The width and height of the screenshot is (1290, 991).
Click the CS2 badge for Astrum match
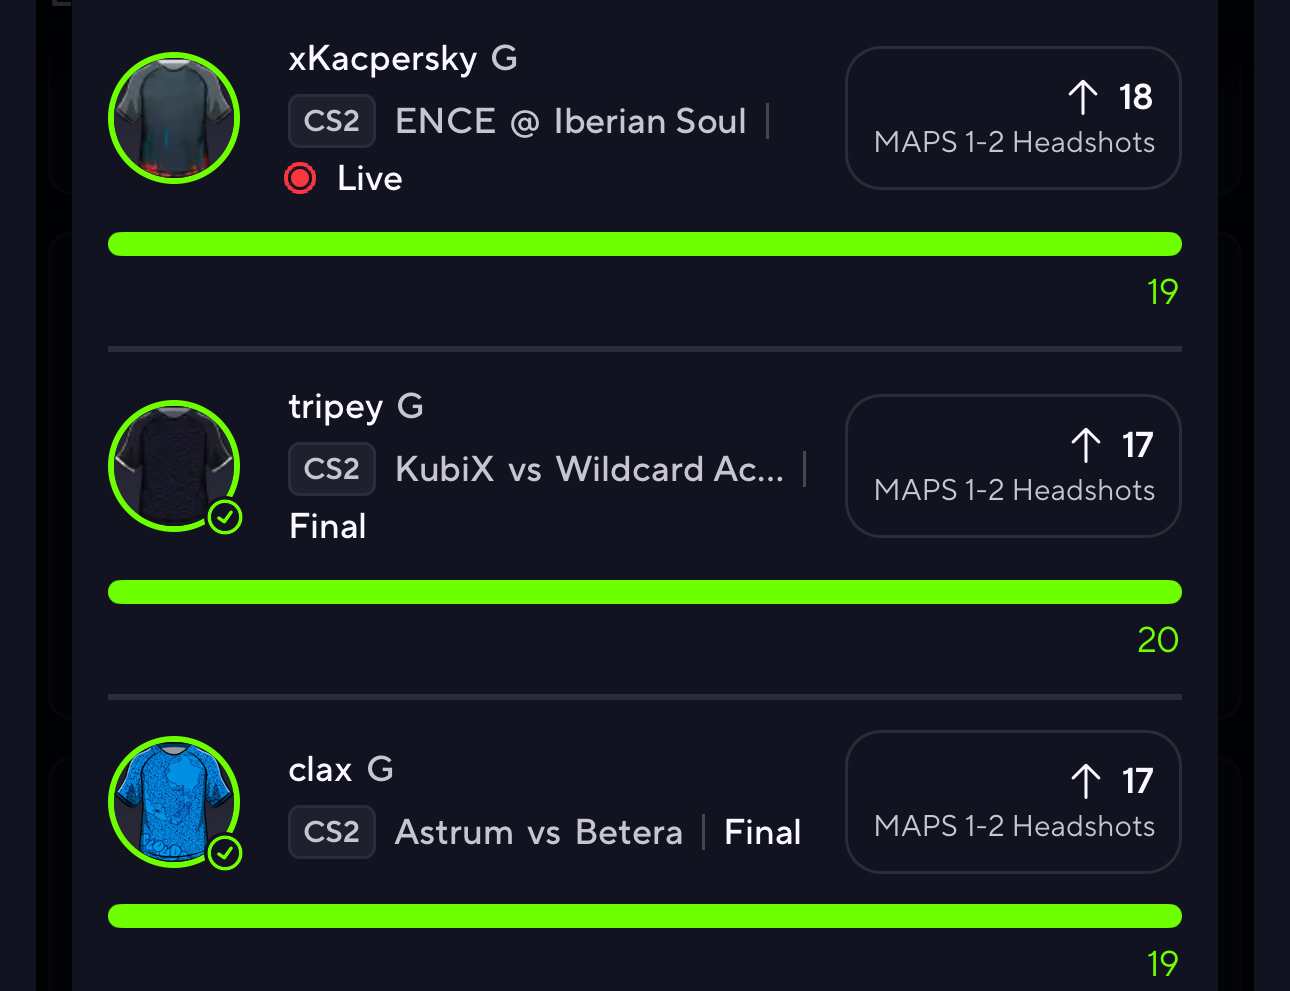(x=331, y=832)
